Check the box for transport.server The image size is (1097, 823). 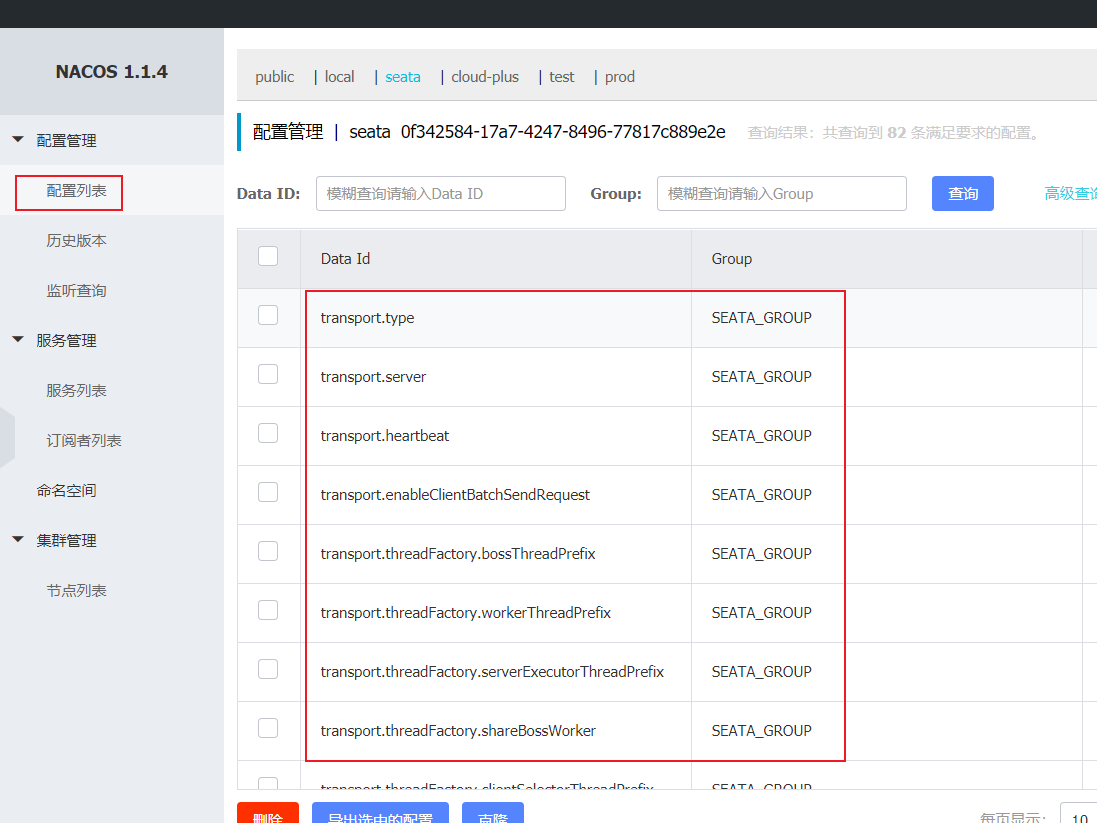[268, 374]
